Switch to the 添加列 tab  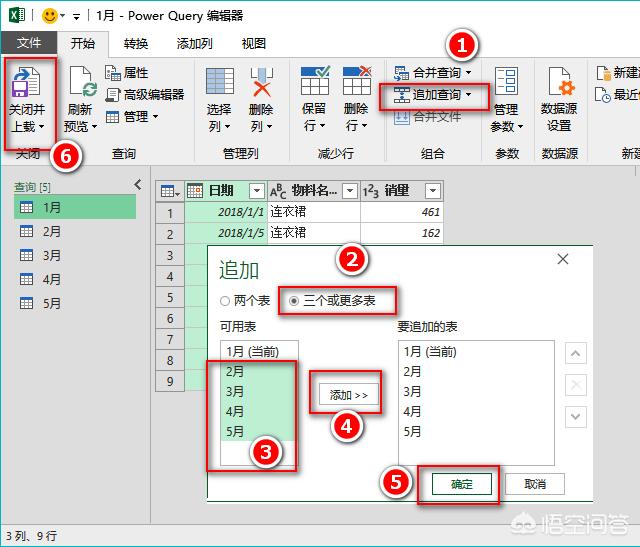pyautogui.click(x=194, y=43)
